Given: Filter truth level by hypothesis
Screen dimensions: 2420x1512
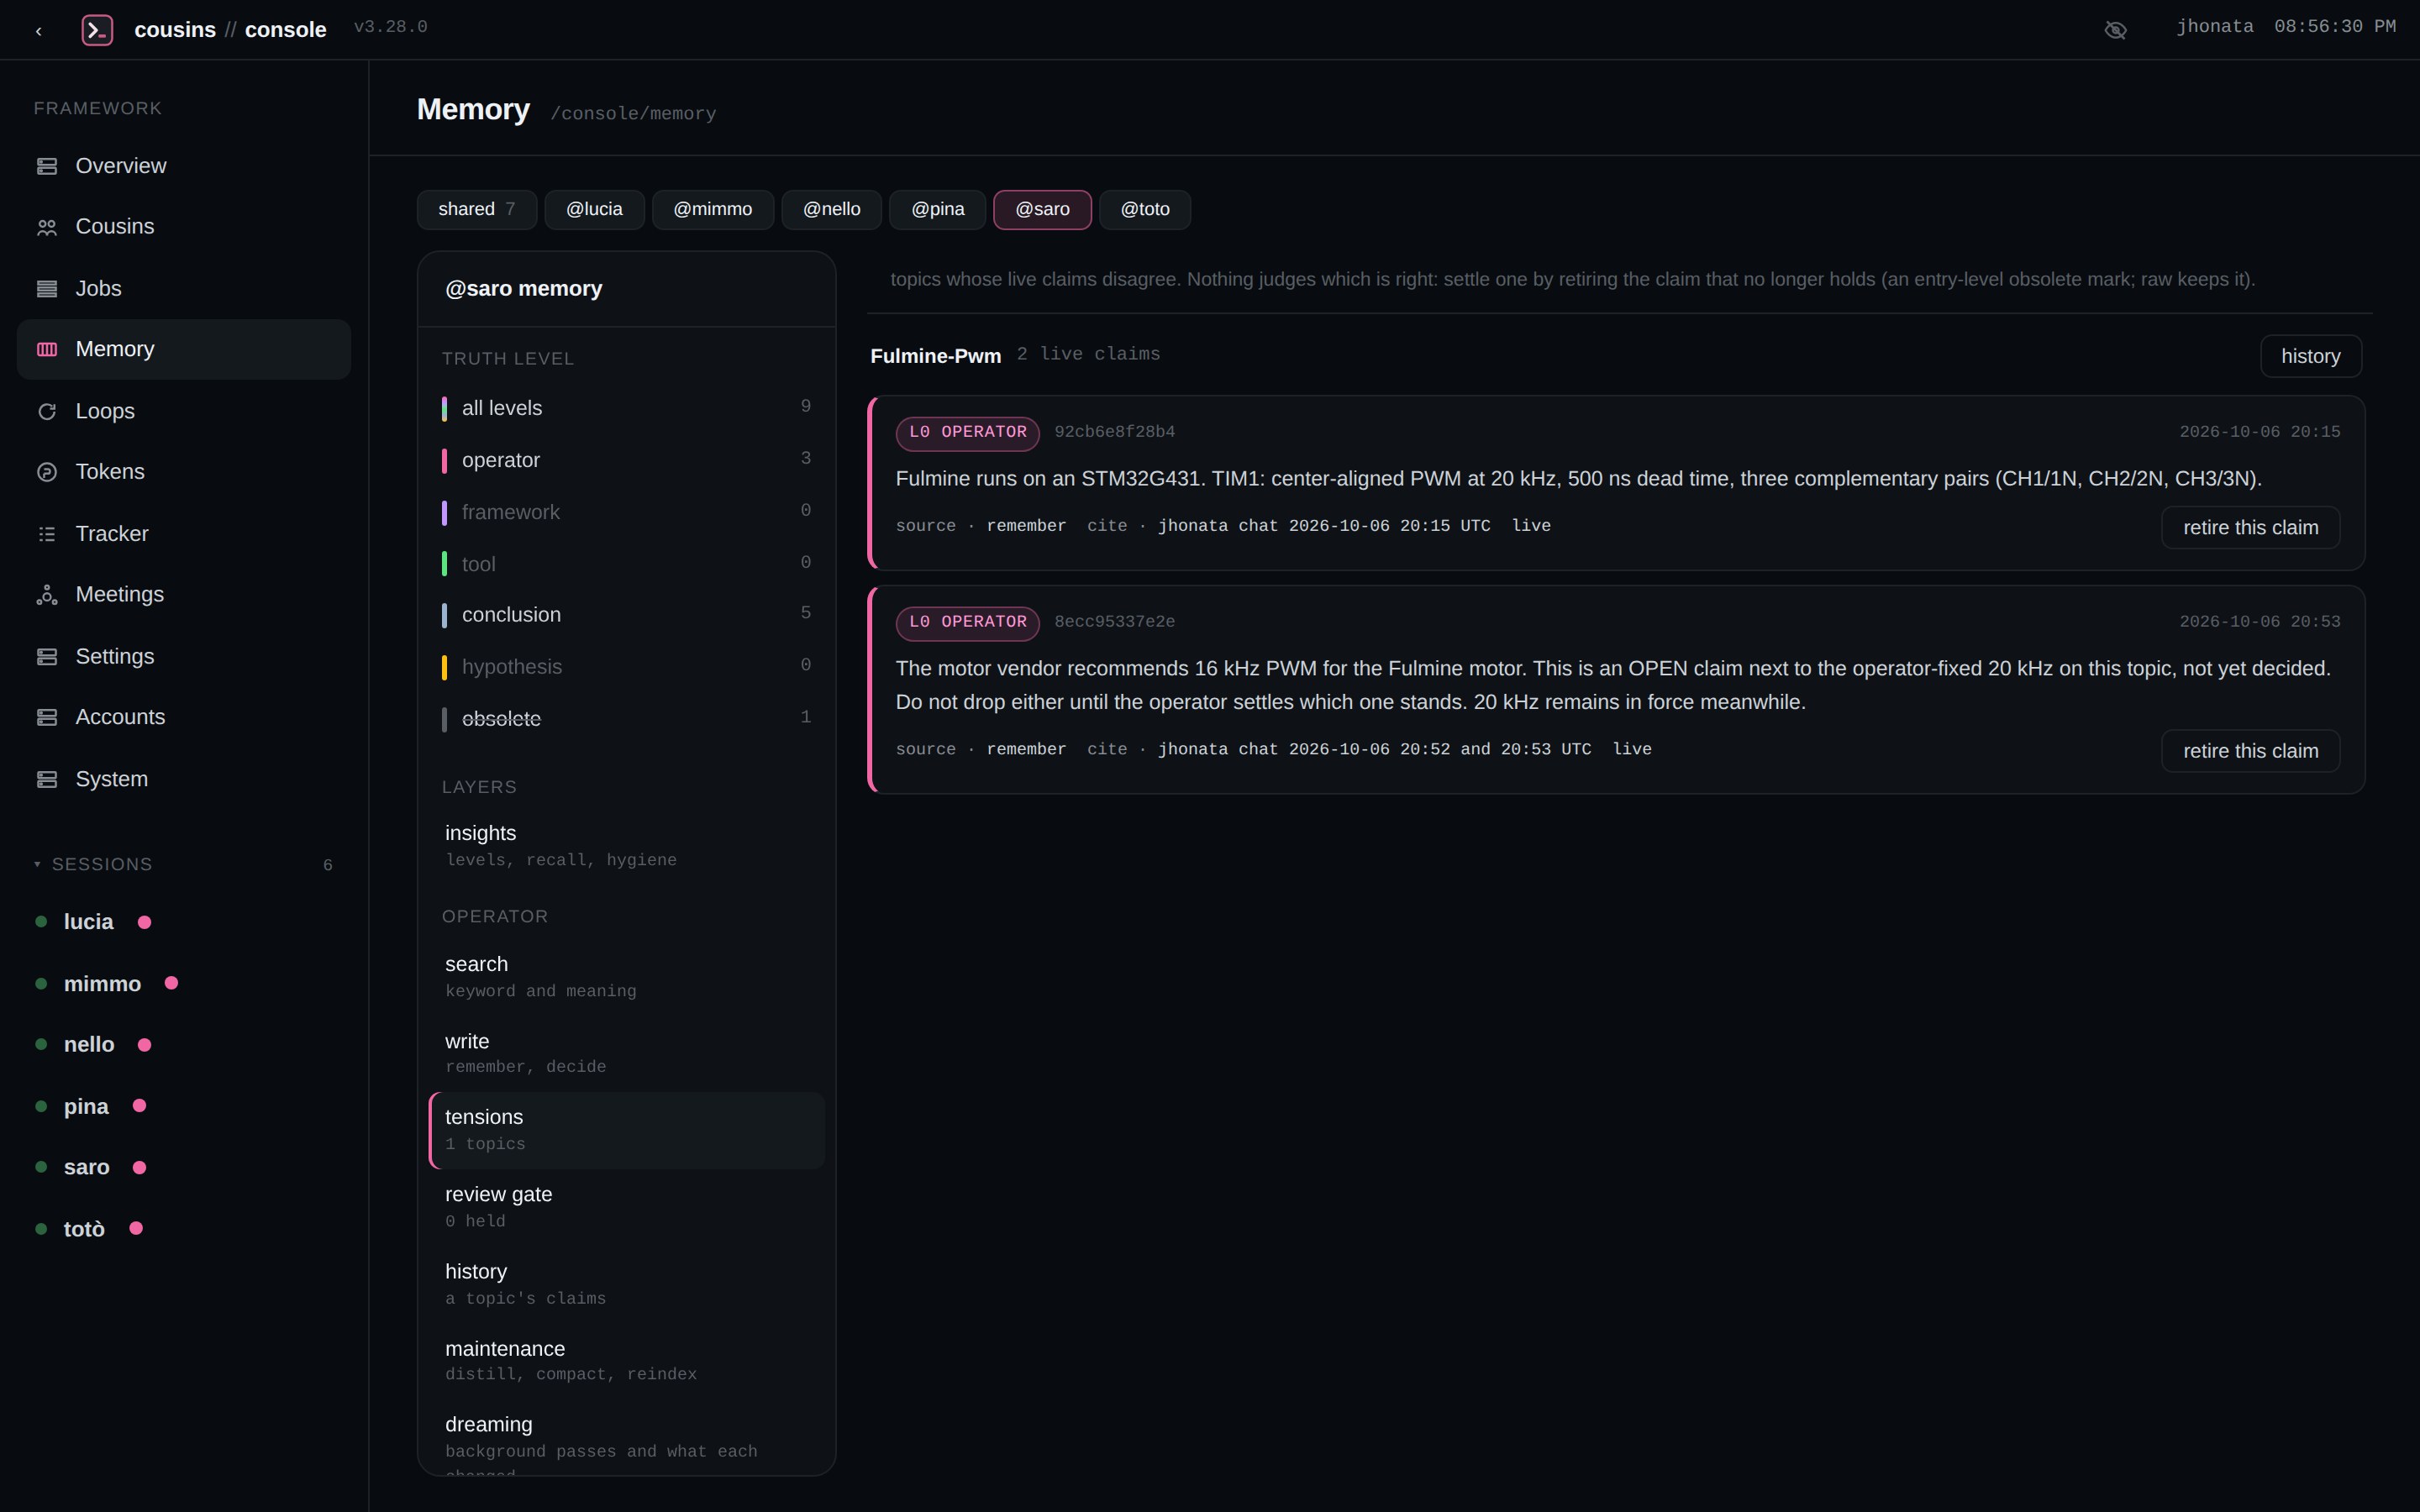Looking at the screenshot, I should click(626, 666).
